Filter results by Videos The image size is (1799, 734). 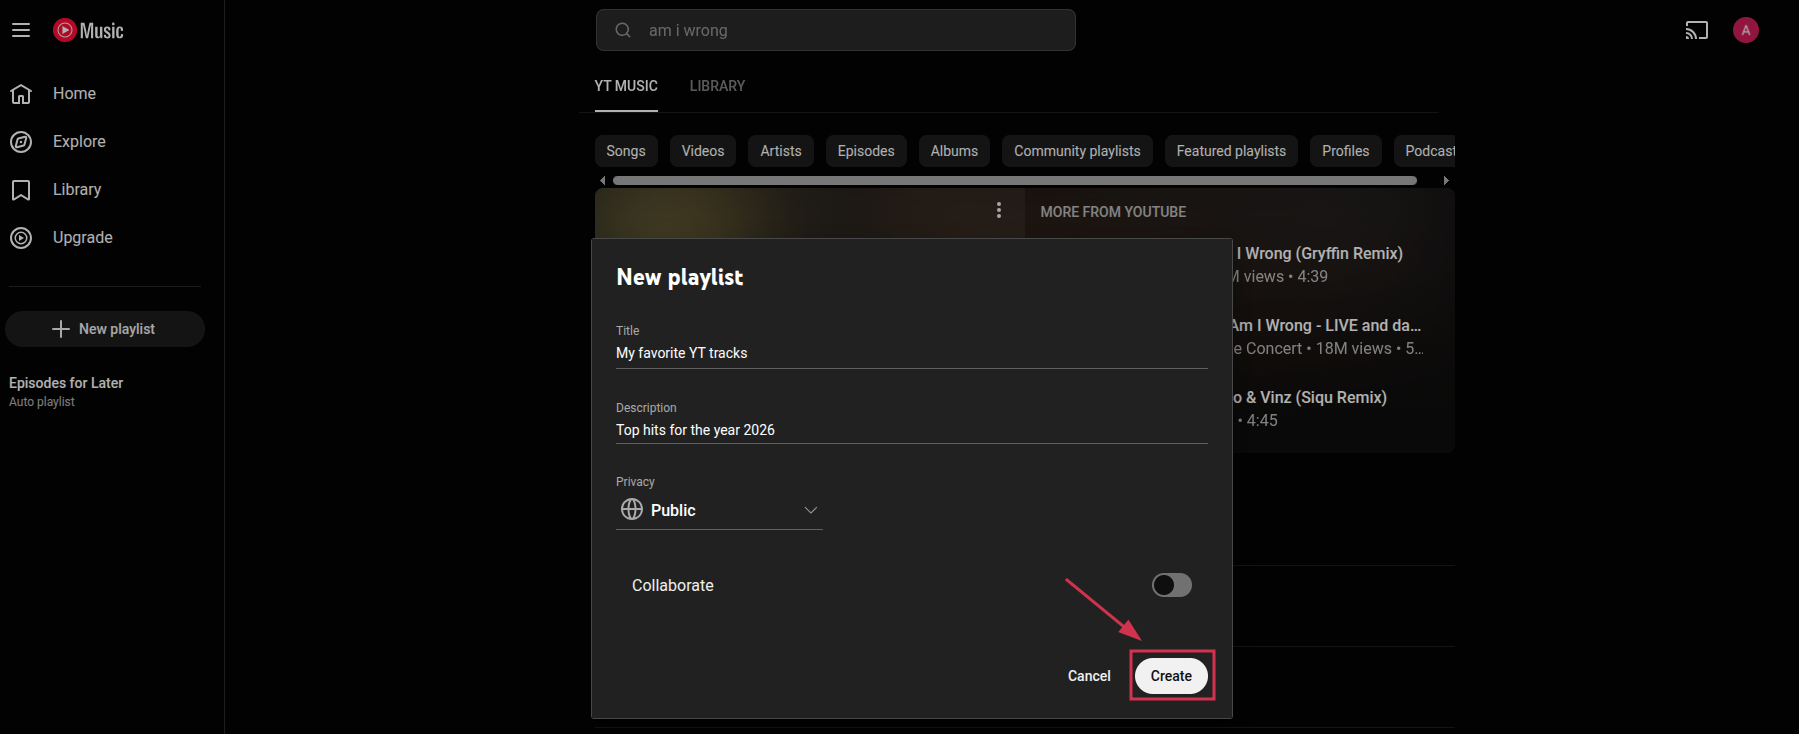pos(703,151)
